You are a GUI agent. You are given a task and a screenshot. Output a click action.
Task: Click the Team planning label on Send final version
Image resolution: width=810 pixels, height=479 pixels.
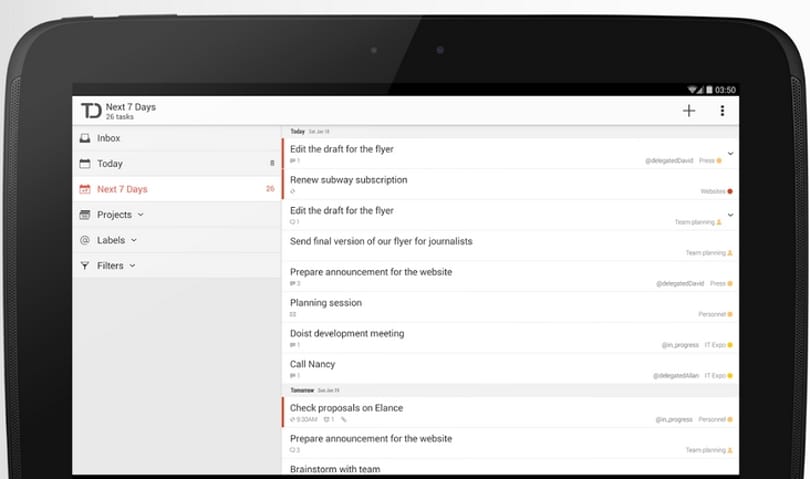pyautogui.click(x=706, y=253)
